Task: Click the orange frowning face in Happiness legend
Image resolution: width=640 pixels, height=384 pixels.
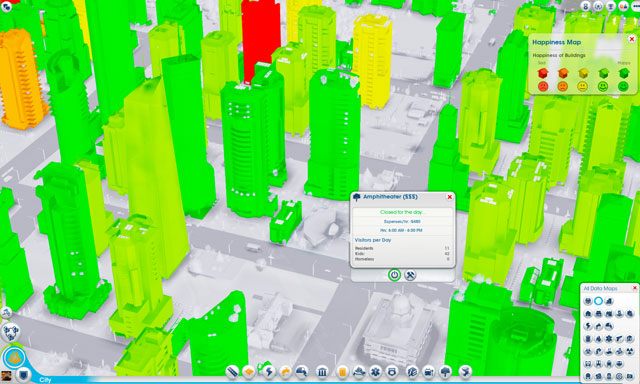Action: coord(562,87)
